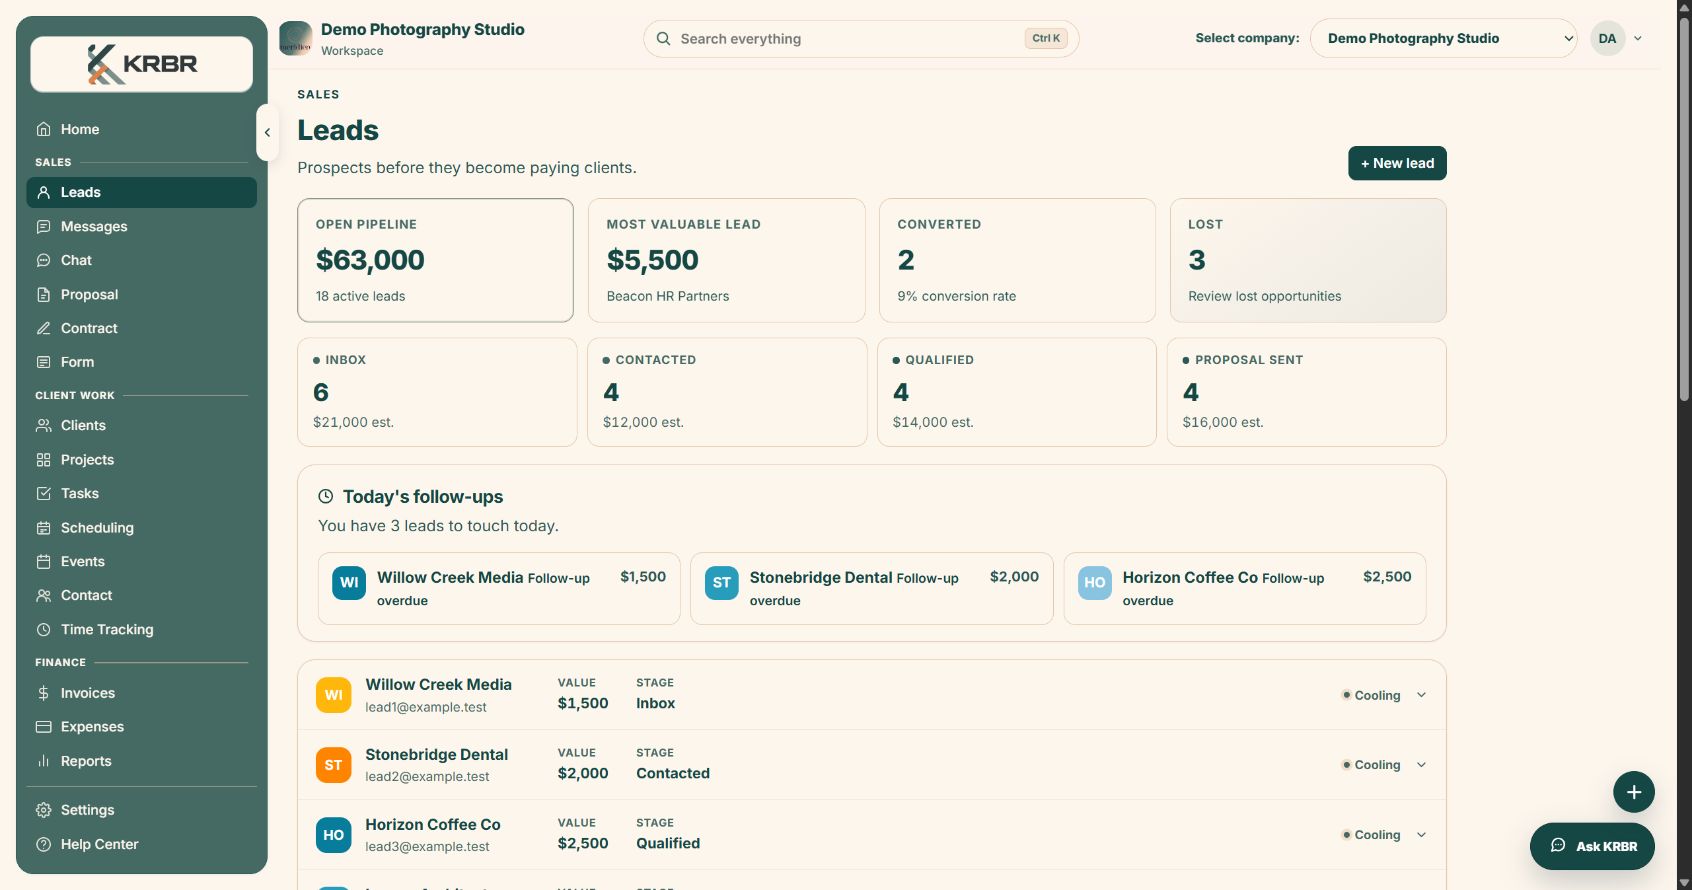This screenshot has height=890, width=1692.
Task: Open Horizon Coffee Co follow-up card
Action: pyautogui.click(x=1245, y=589)
